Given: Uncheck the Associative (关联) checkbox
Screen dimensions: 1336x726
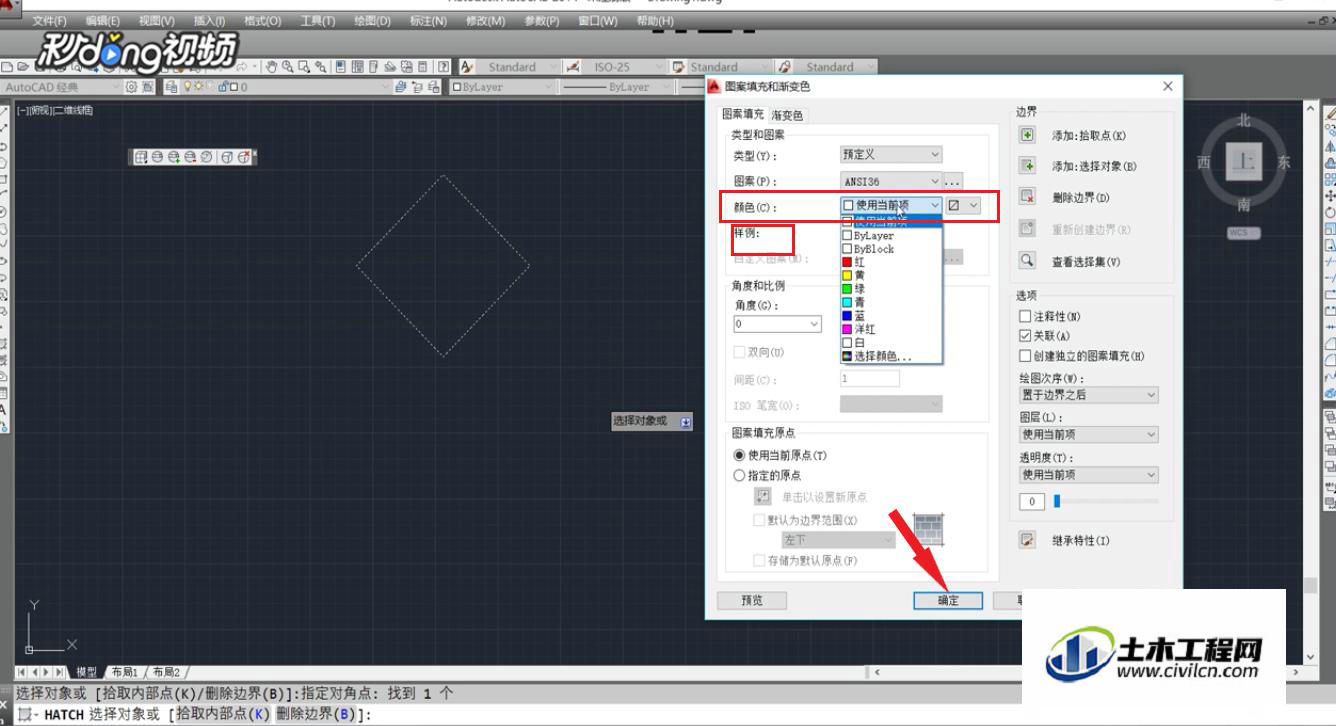Looking at the screenshot, I should point(1025,336).
